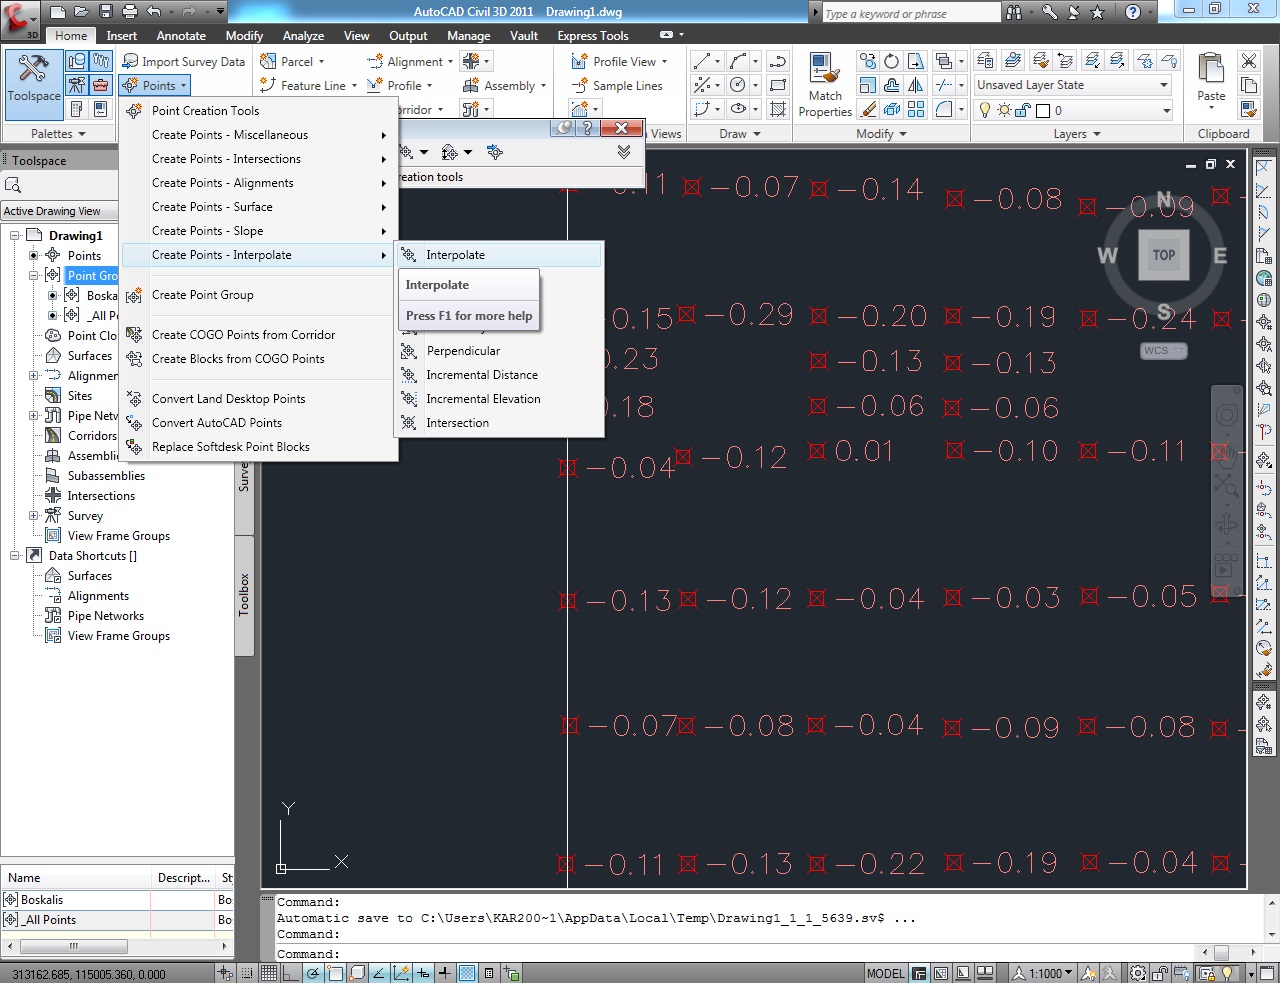The height and width of the screenshot is (983, 1280).
Task: Select the Erase tool in Modify panel
Action: pos(867,109)
